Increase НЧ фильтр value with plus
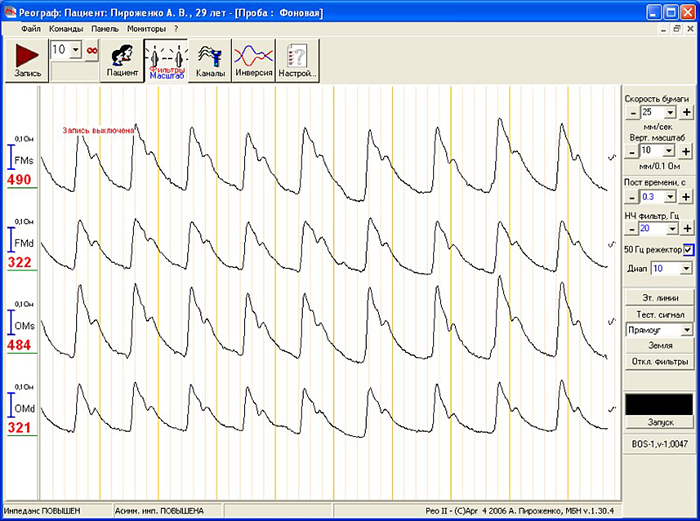700x521 pixels. (687, 228)
